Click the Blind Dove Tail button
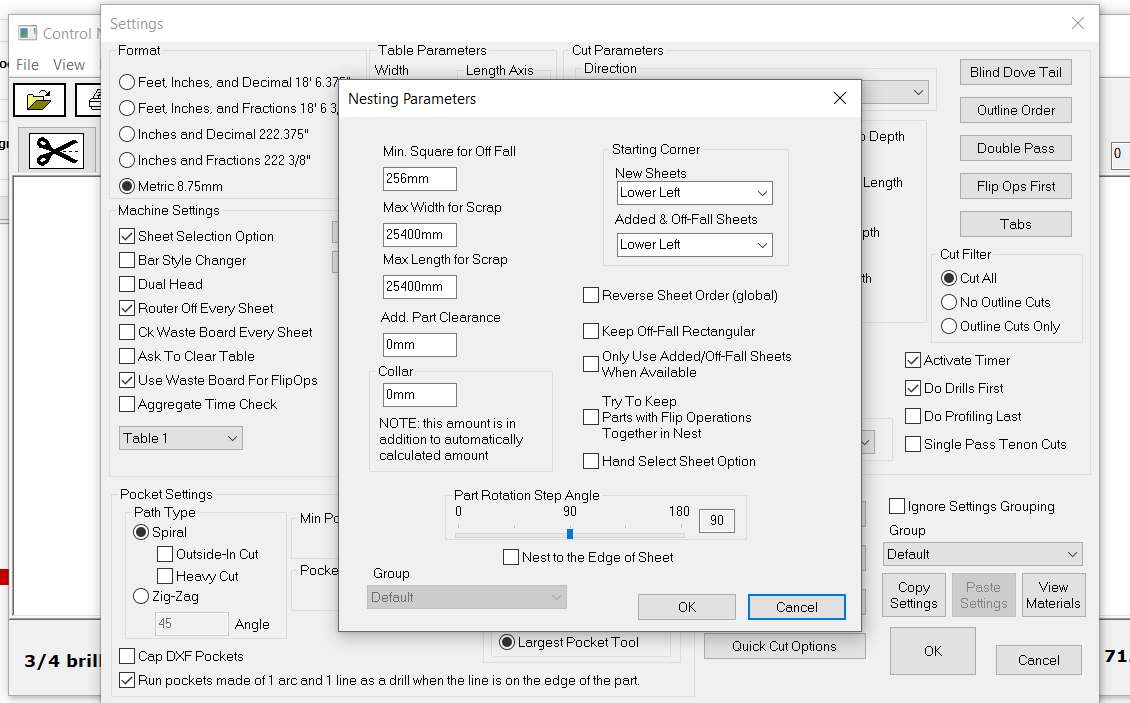This screenshot has height=703, width=1130. (1015, 72)
